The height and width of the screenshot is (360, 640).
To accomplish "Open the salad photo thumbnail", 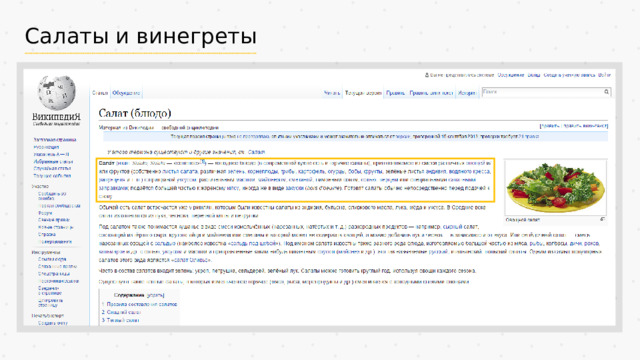I will 556,187.
